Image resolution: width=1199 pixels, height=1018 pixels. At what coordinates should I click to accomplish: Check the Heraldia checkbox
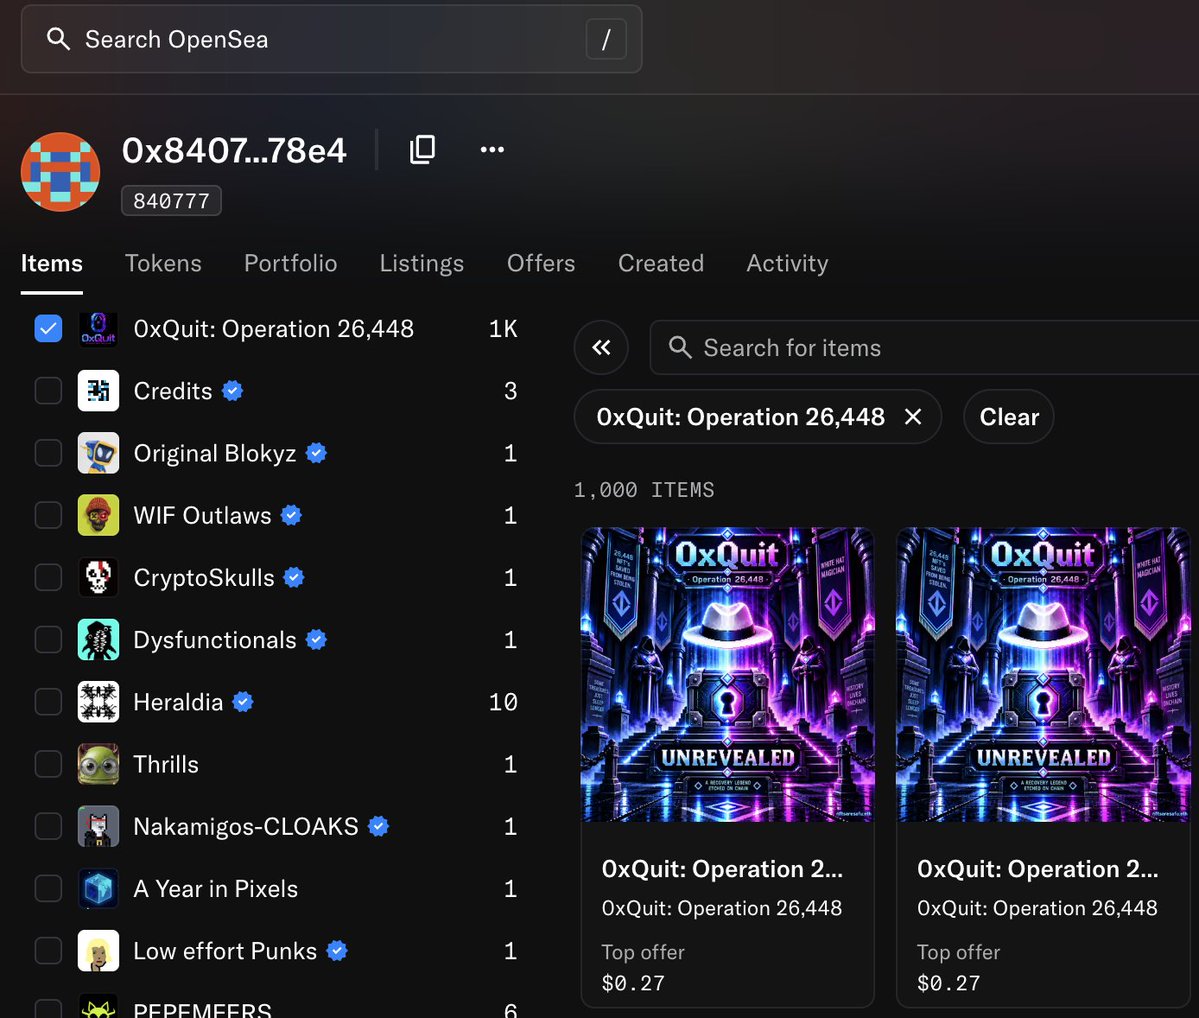click(48, 702)
